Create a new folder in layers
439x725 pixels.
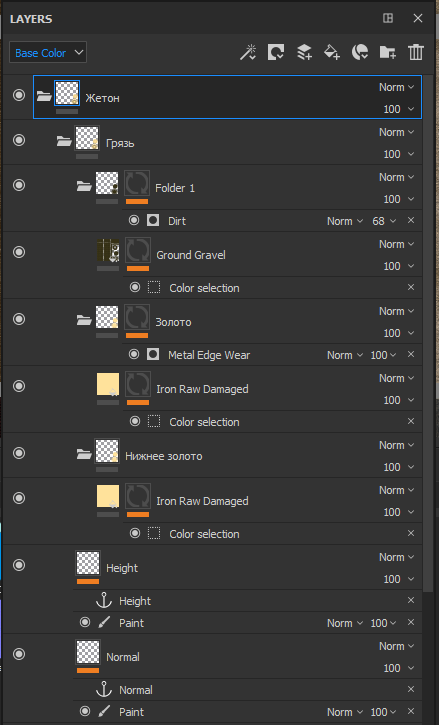click(388, 52)
